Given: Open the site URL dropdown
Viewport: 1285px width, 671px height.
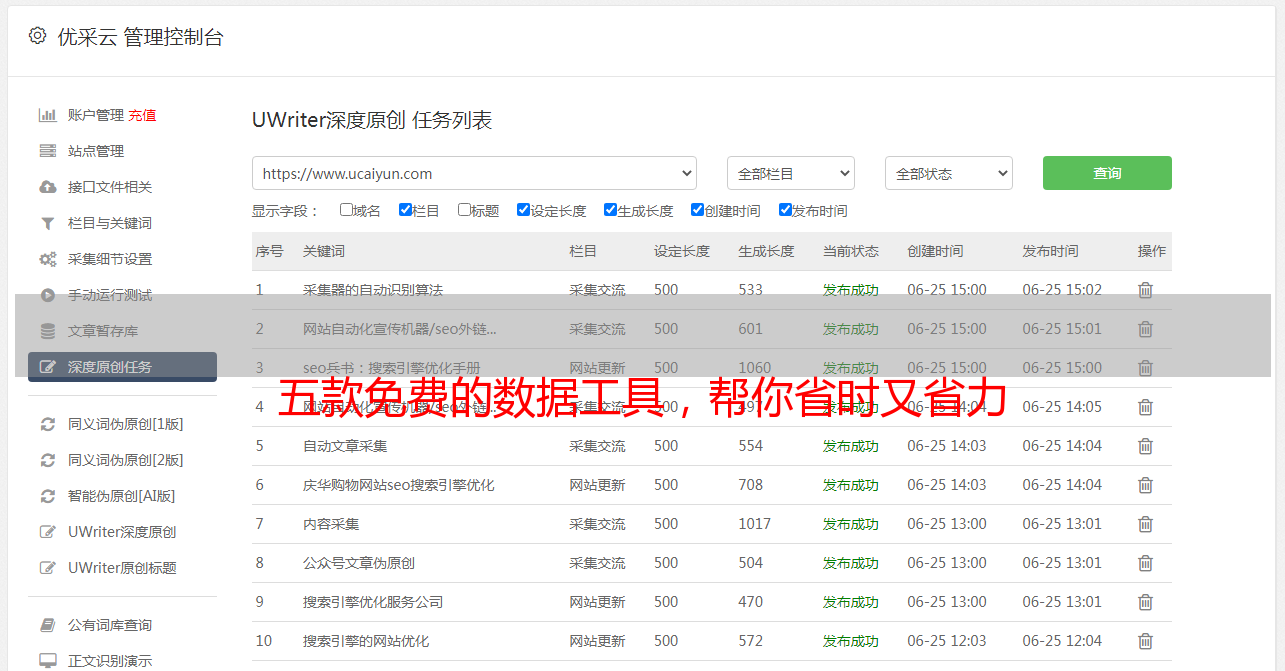Looking at the screenshot, I should pyautogui.click(x=474, y=173).
